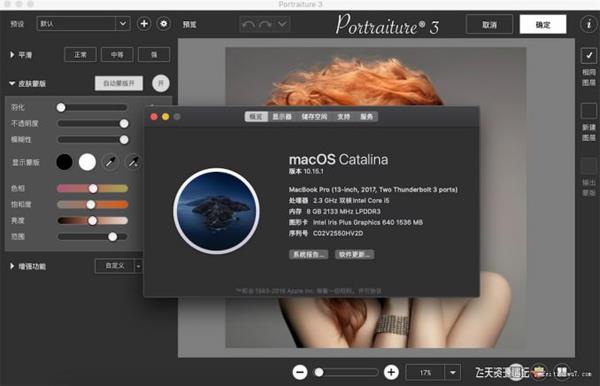The width and height of the screenshot is (600, 386).
Task: Show the info about Portraiture icon
Action: point(588,24)
